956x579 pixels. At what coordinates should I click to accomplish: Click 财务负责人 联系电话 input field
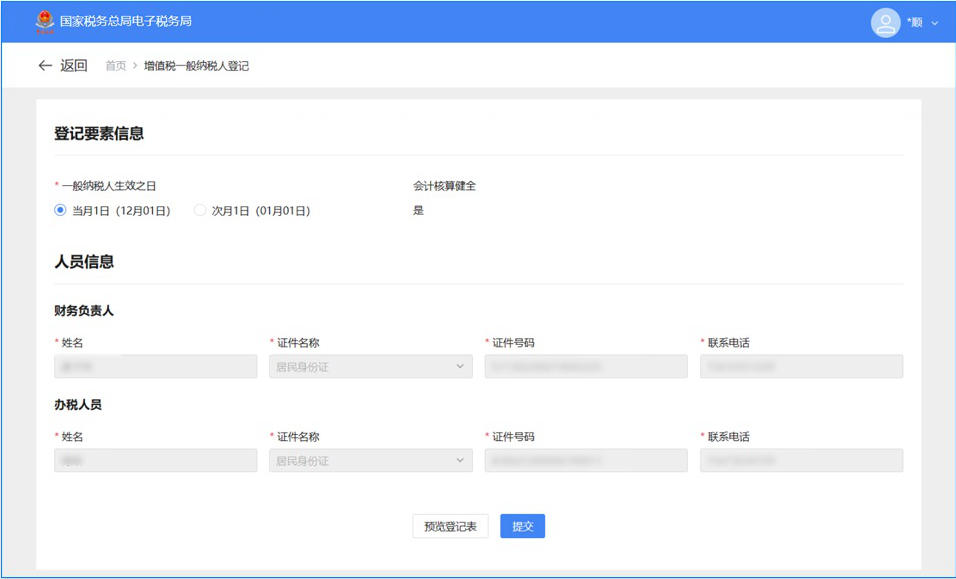(801, 367)
